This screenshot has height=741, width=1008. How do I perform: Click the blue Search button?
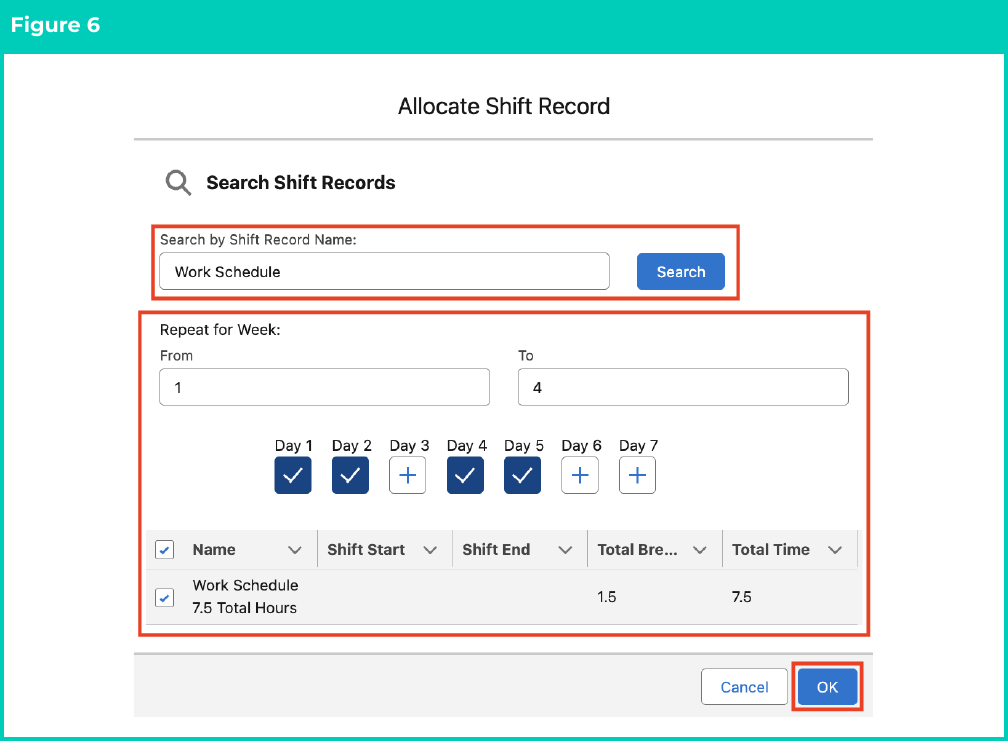[x=681, y=272]
